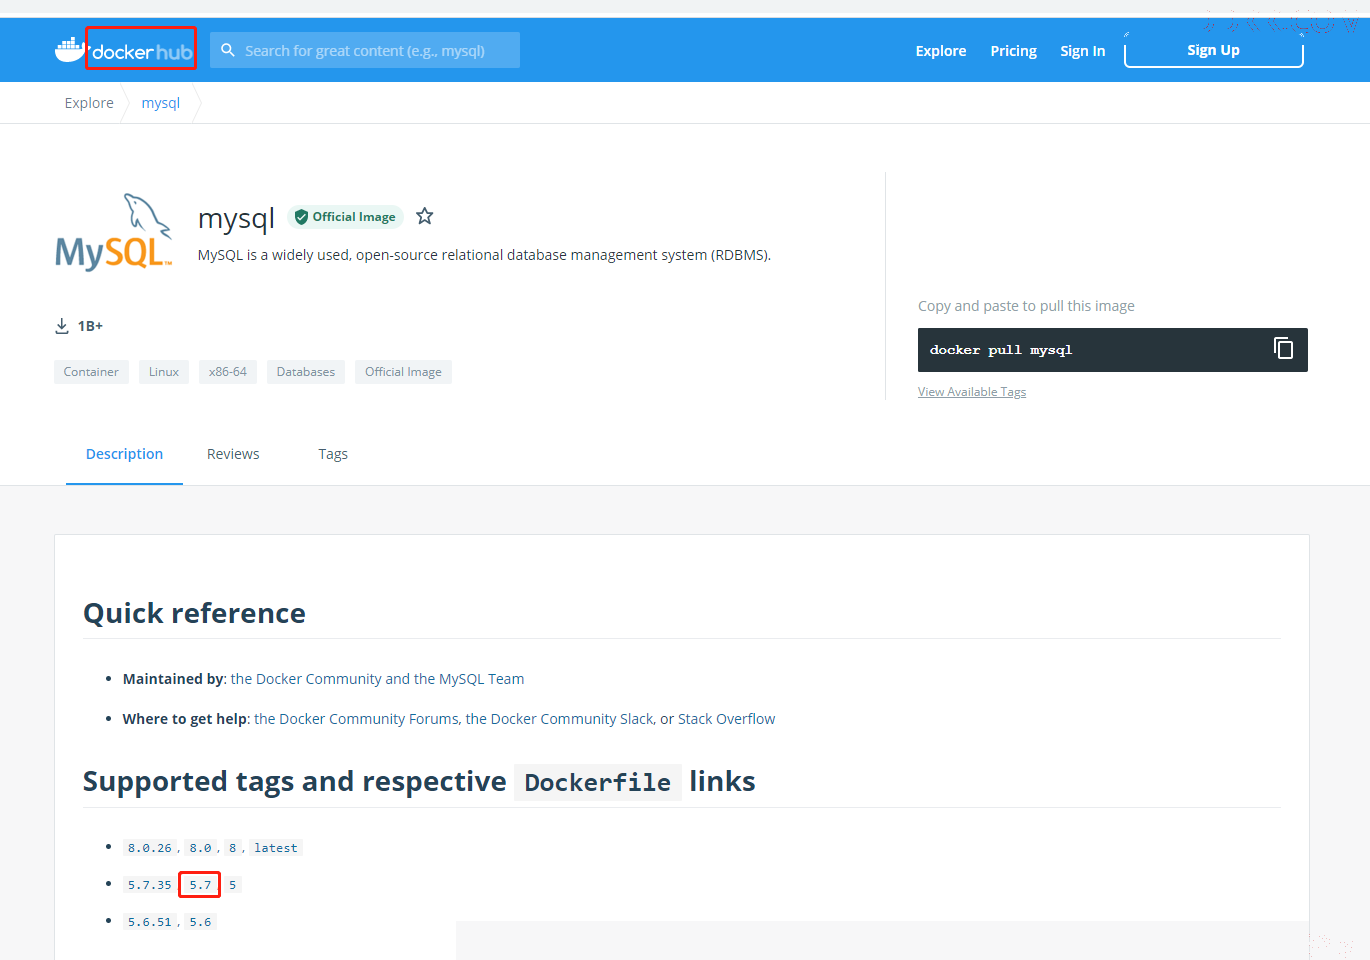
Task: Click the MySQL dolphin logo
Action: pos(114,232)
